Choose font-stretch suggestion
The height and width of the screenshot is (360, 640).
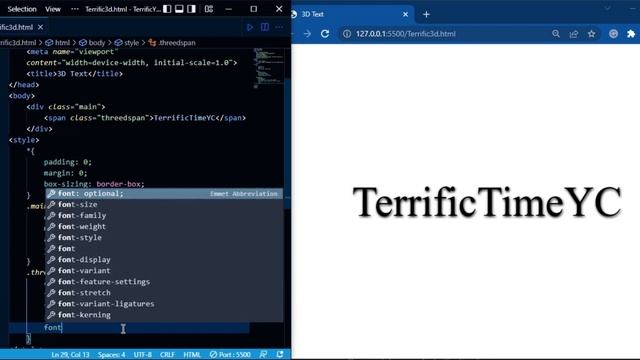coord(164,293)
